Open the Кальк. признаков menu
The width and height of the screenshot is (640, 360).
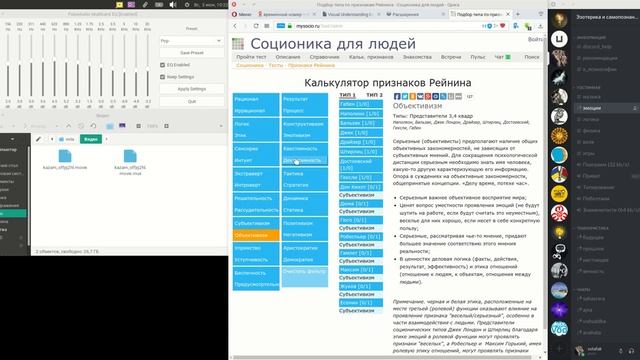click(x=371, y=57)
